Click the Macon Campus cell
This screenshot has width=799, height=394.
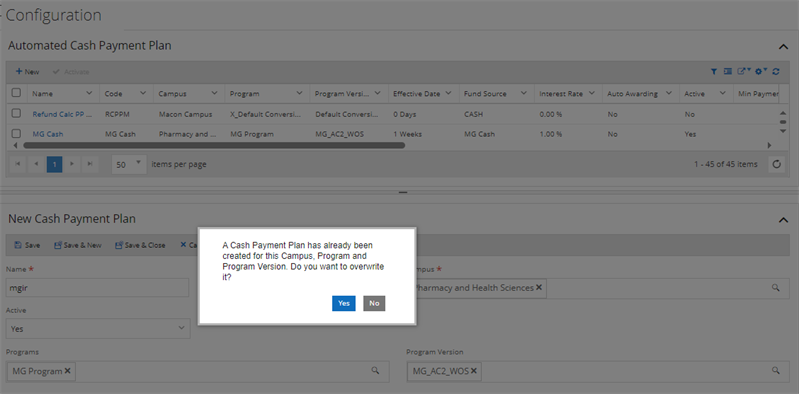185,114
